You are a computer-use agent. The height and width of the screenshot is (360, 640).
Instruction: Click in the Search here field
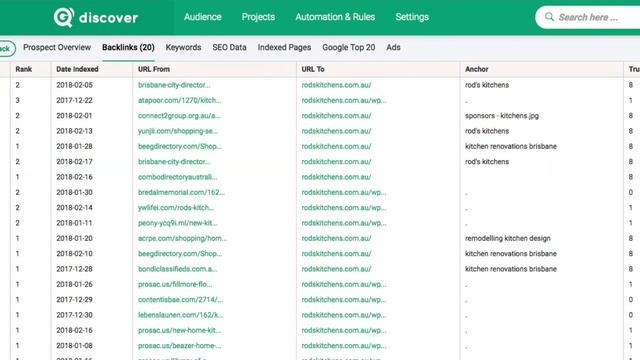point(596,17)
